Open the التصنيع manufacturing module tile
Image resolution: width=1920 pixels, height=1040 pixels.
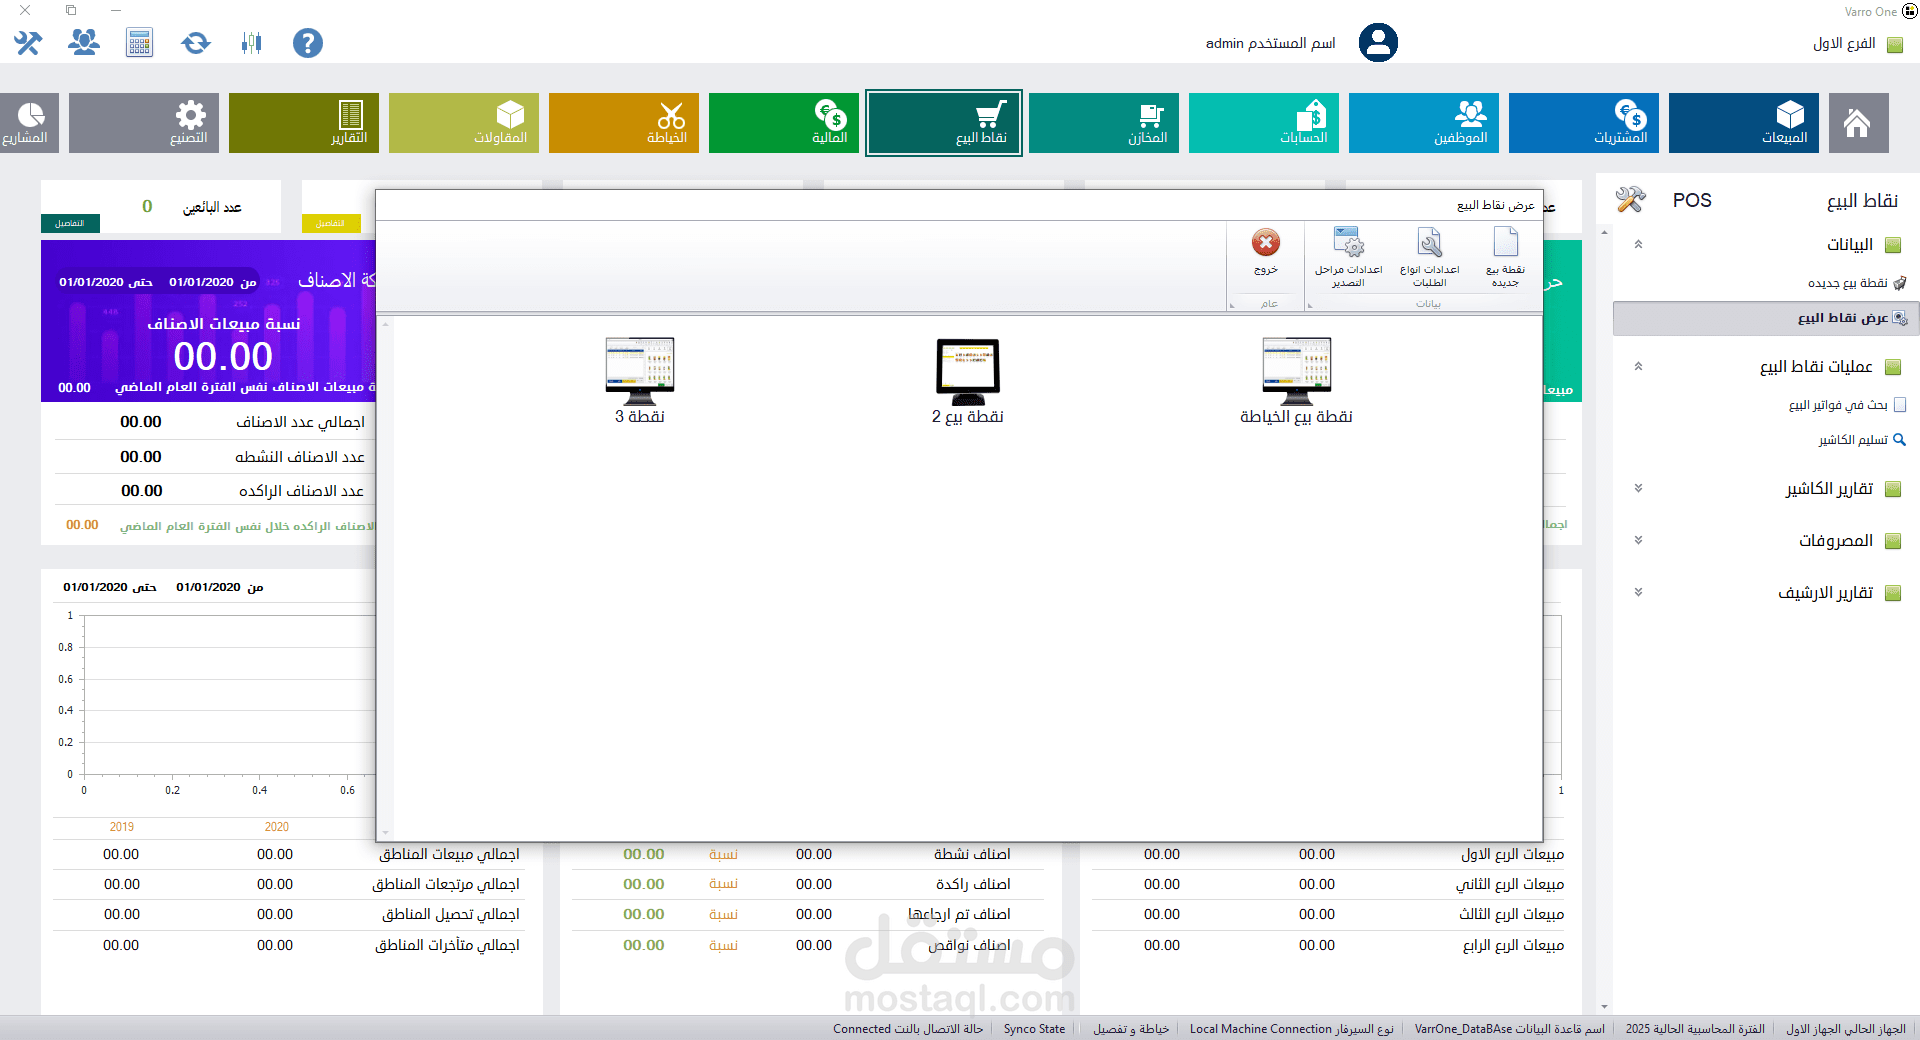click(x=144, y=123)
